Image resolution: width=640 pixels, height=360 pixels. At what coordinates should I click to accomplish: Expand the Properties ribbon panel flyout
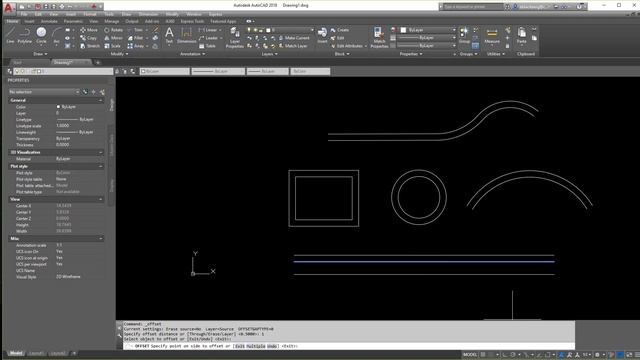411,54
